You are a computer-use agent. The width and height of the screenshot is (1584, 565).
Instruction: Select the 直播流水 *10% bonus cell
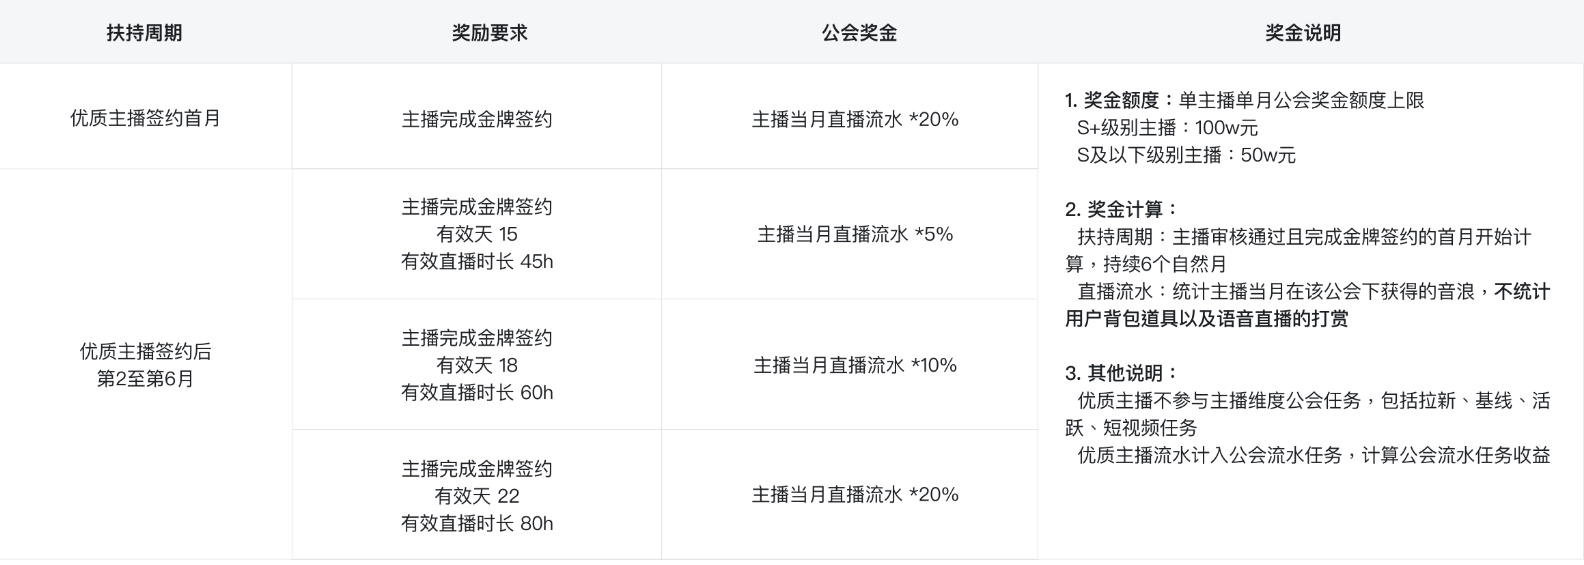855,365
